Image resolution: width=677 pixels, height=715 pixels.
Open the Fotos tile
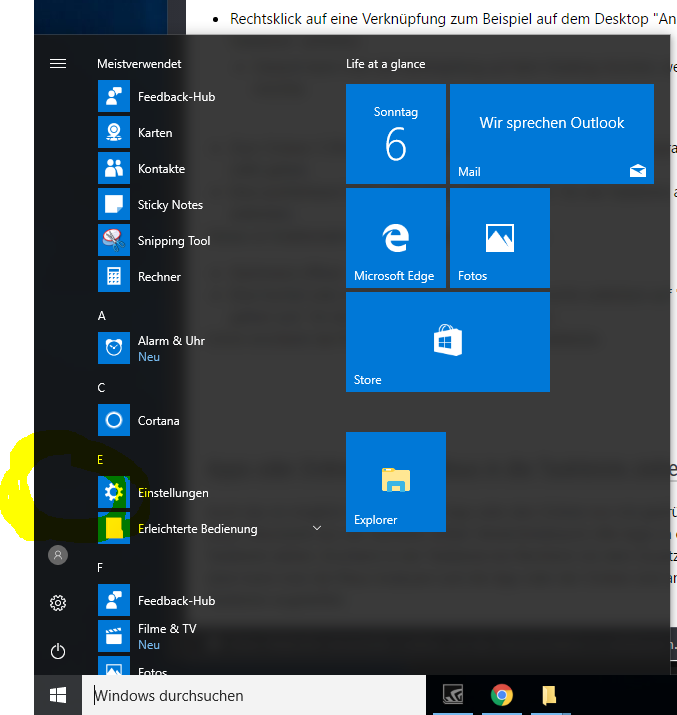pyautogui.click(x=500, y=238)
